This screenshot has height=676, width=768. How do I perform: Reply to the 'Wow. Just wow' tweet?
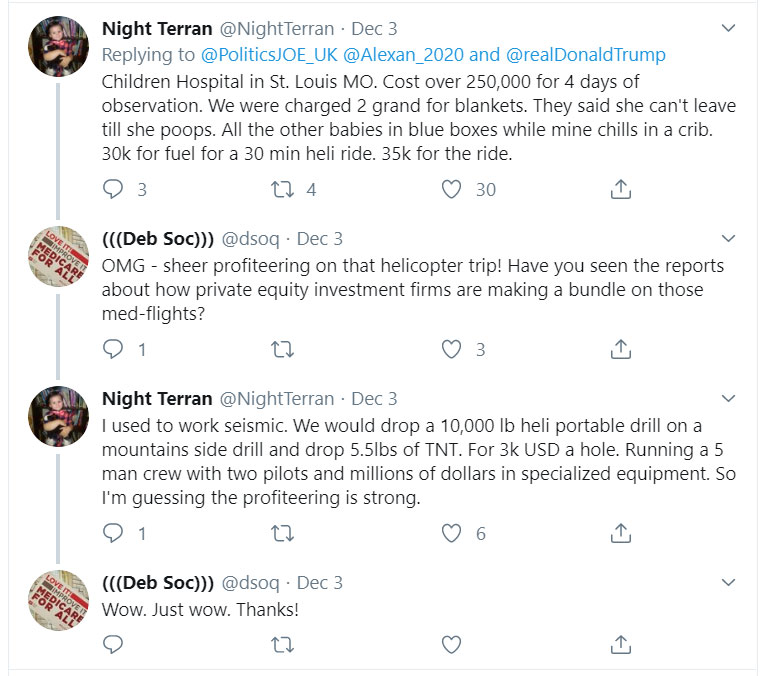coord(114,643)
